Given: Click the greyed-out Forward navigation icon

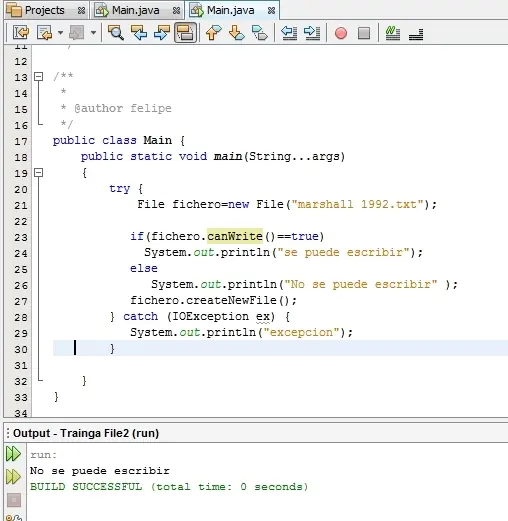Looking at the screenshot, I should [76, 33].
